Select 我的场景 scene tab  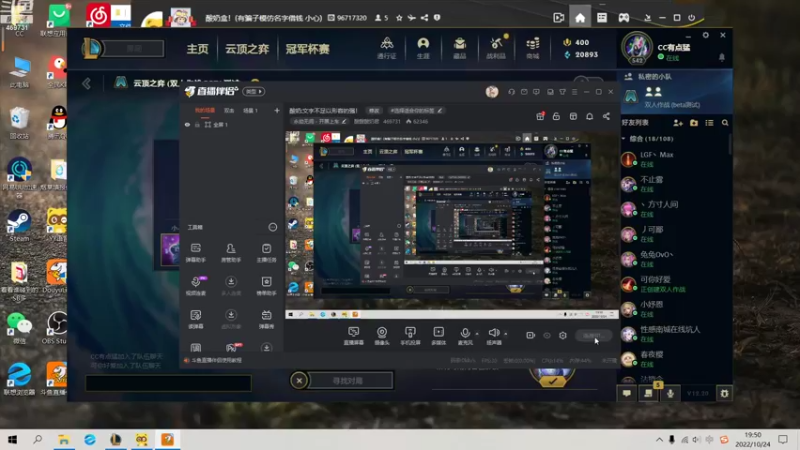pyautogui.click(x=205, y=110)
